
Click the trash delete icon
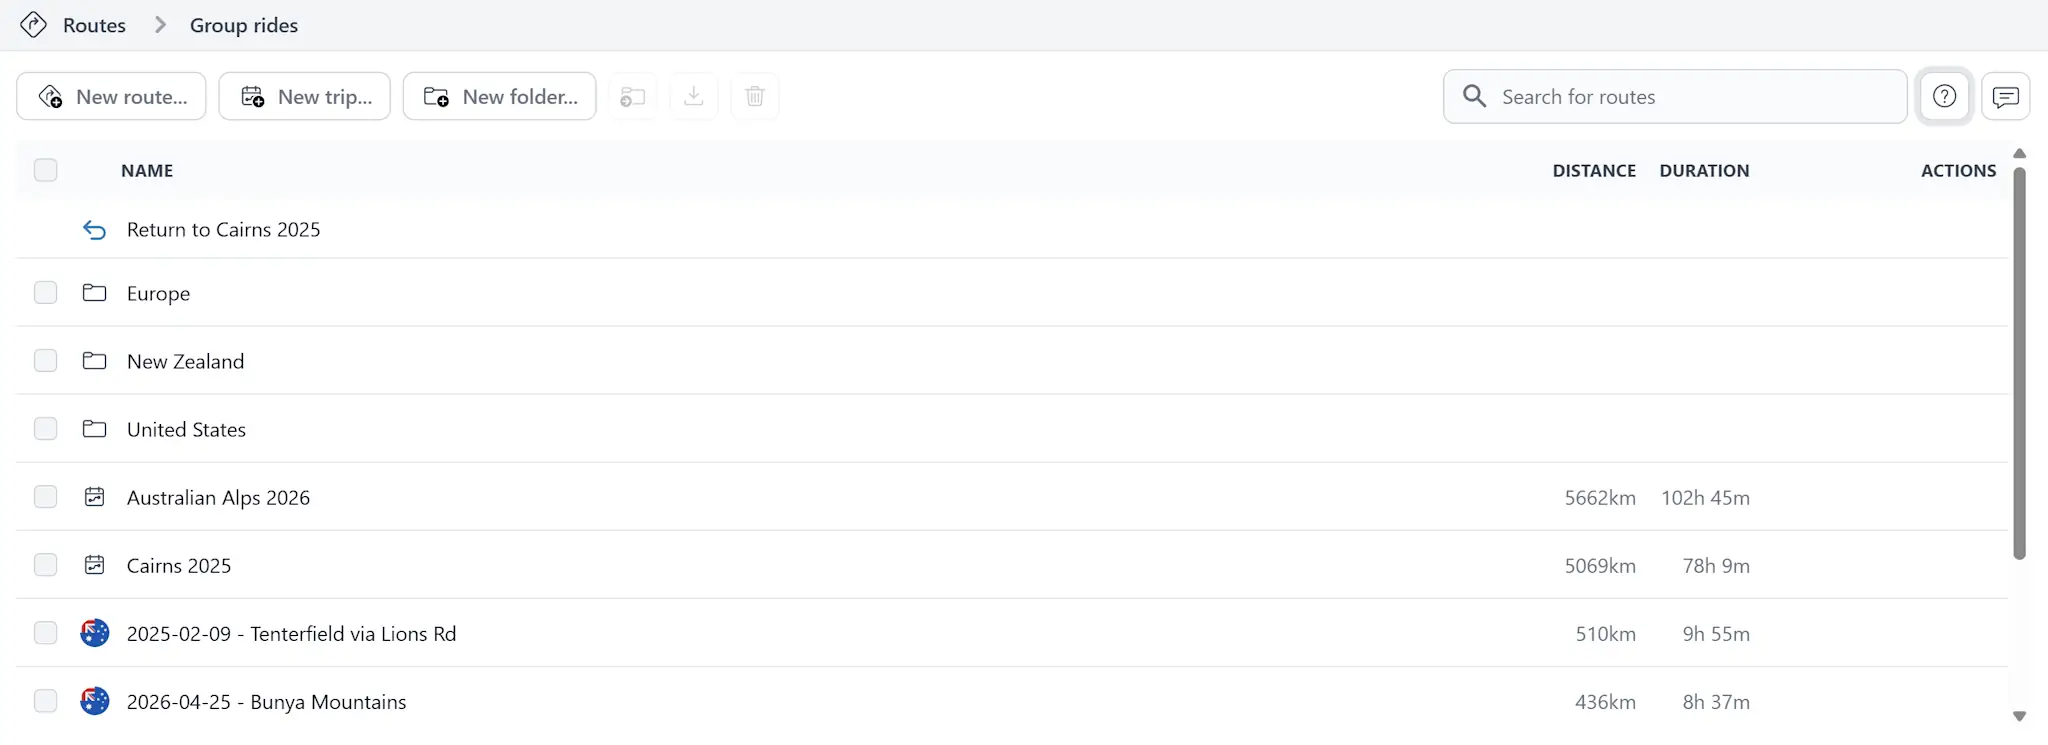coord(755,97)
